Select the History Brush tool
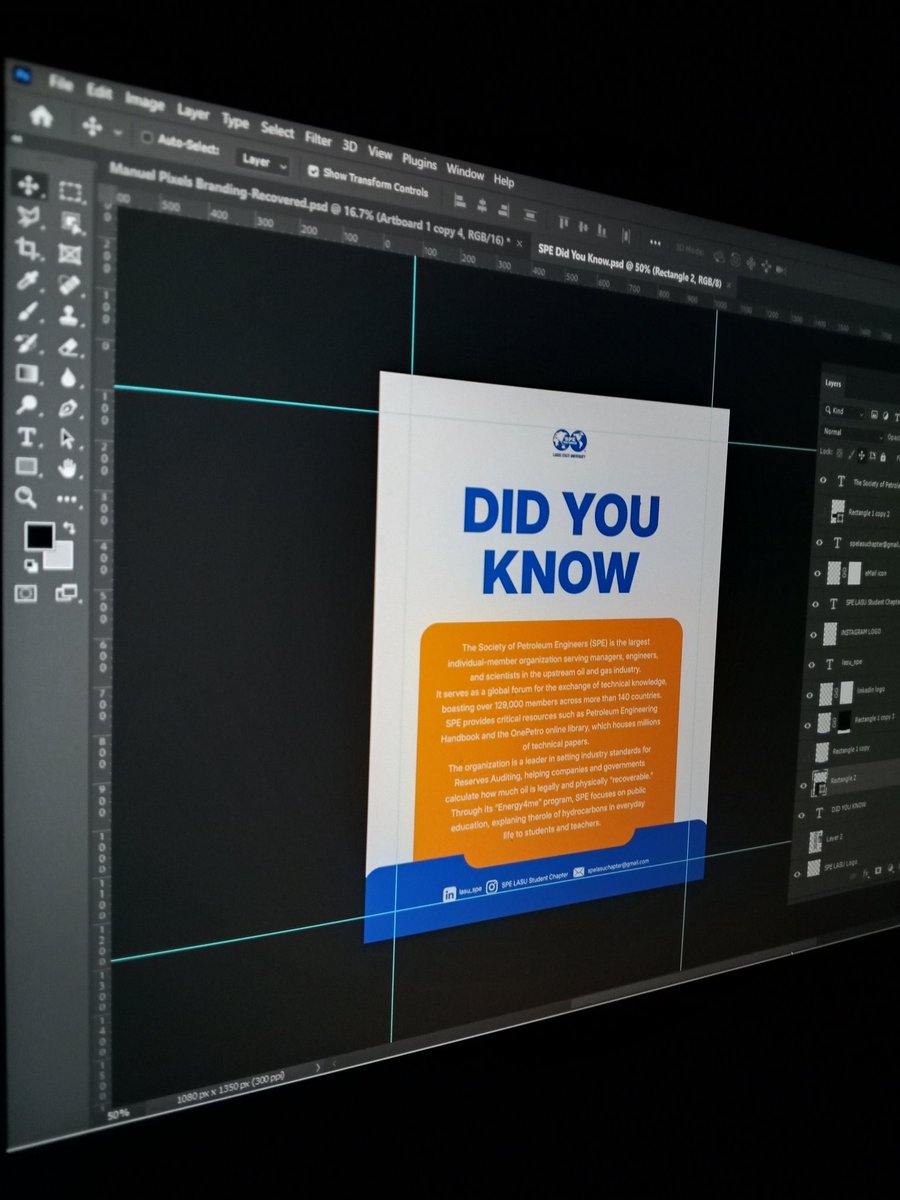The height and width of the screenshot is (1200, 900). [x=28, y=343]
